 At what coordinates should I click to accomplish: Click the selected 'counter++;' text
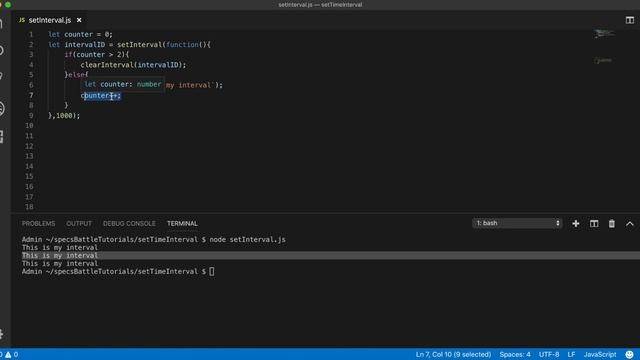(x=101, y=96)
